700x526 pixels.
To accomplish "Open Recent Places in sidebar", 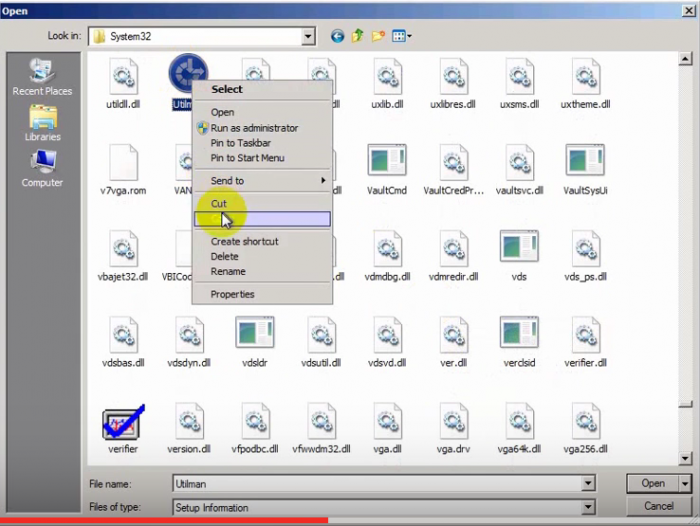I will pos(42,77).
